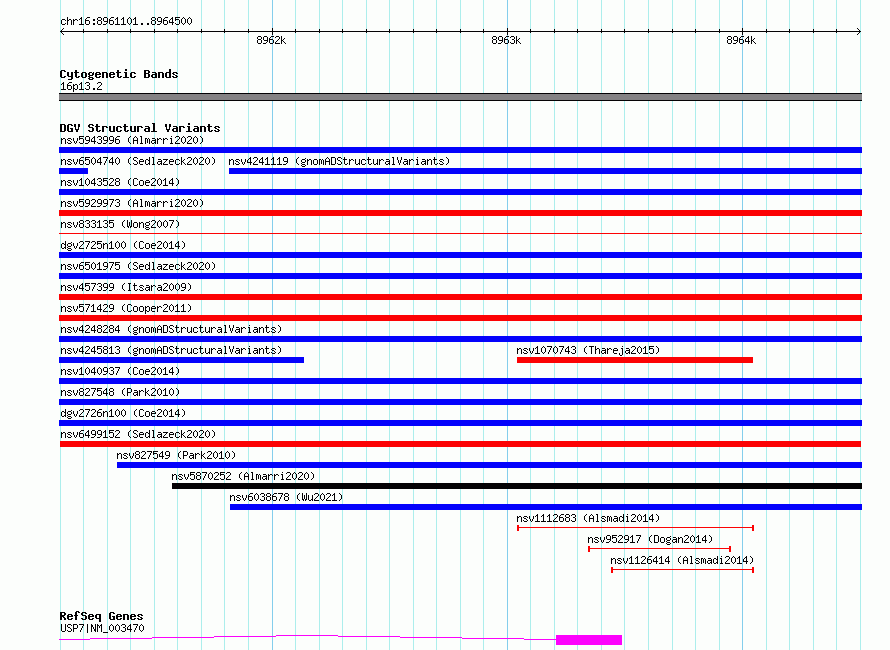
Task: Open nsv6499152 (Sedlazeck2020) label
Action: tap(138, 434)
